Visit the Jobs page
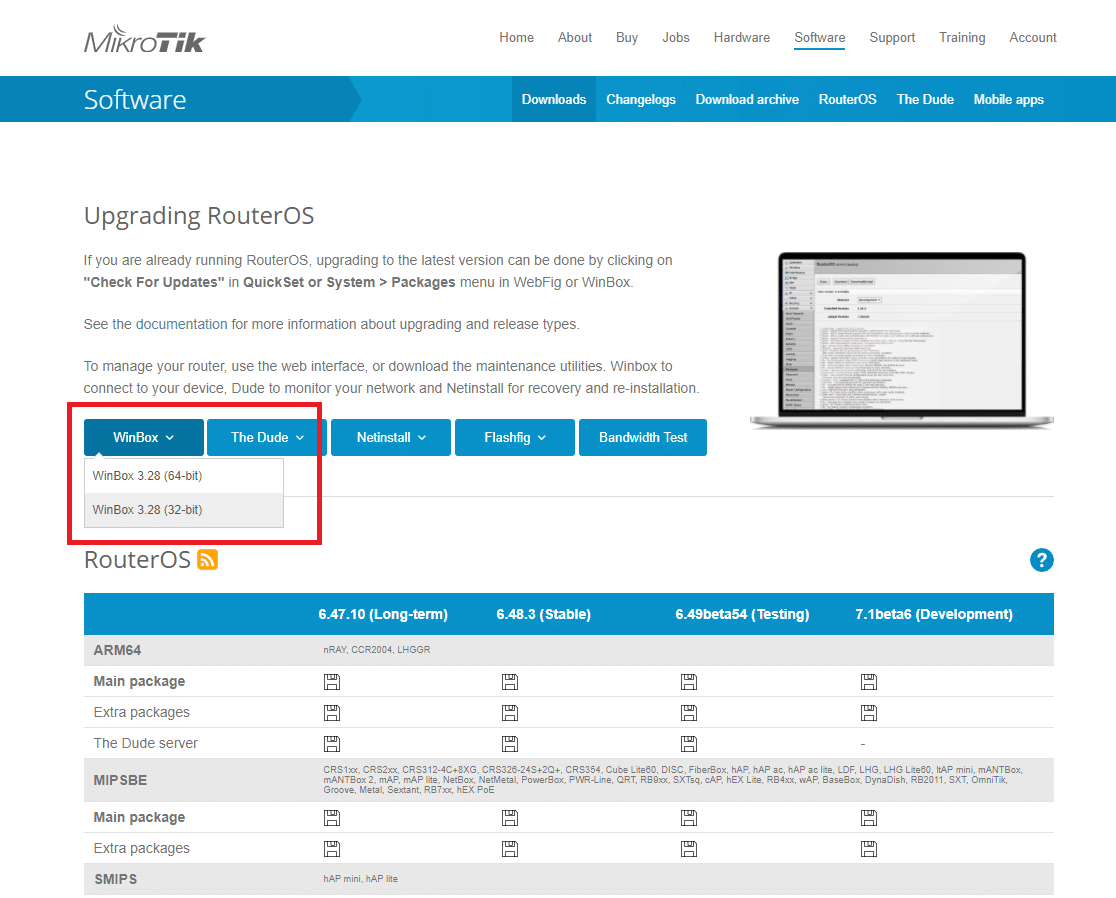 pos(675,38)
